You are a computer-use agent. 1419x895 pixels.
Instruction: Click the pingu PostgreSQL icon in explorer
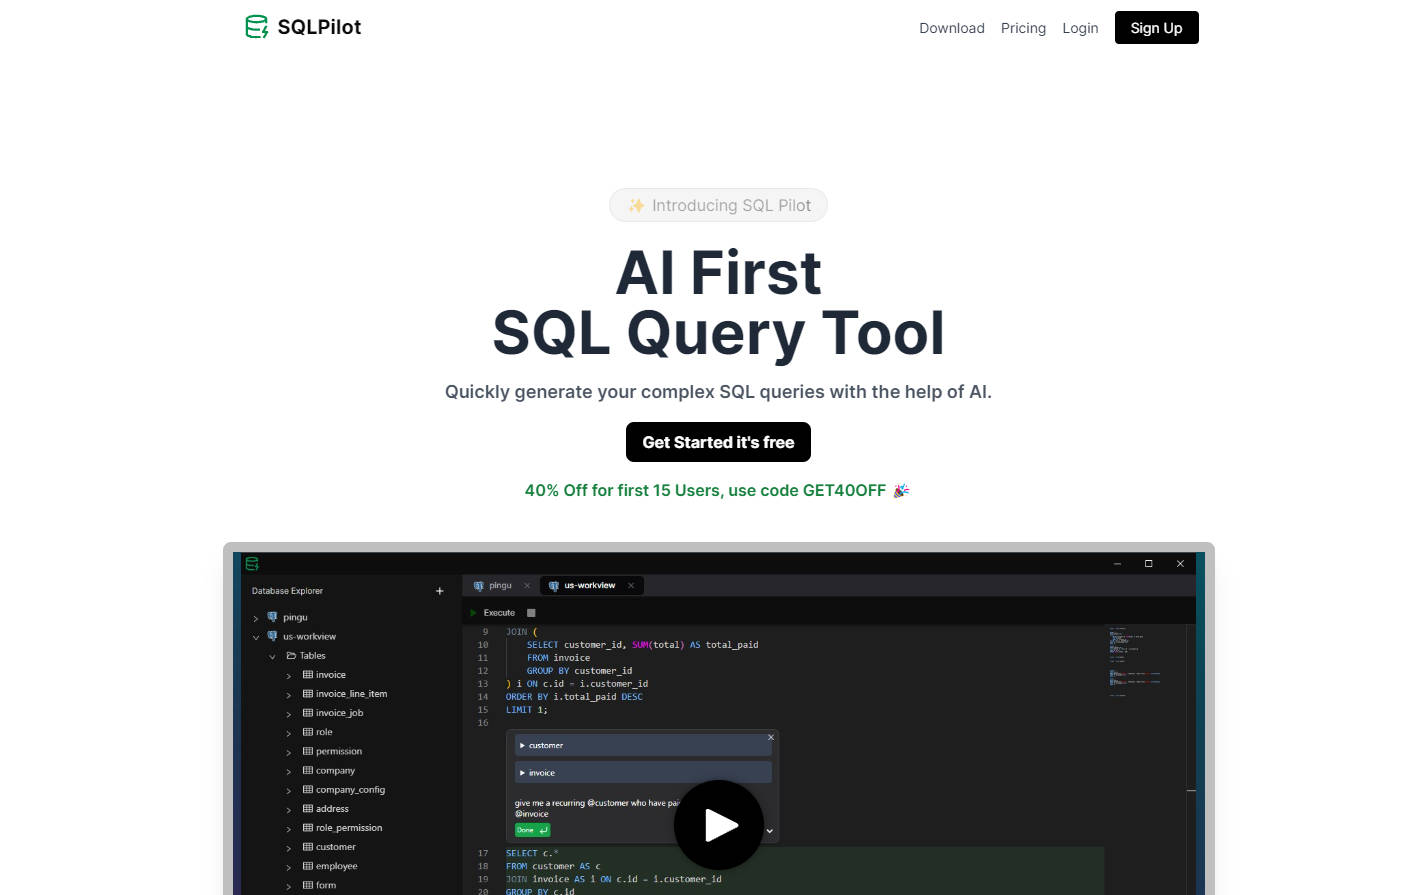click(272, 617)
